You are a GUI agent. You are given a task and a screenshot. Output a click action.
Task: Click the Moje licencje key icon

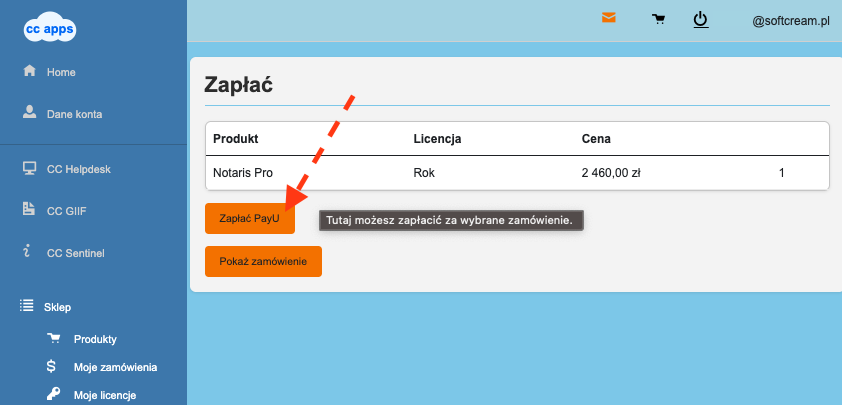tap(53, 395)
